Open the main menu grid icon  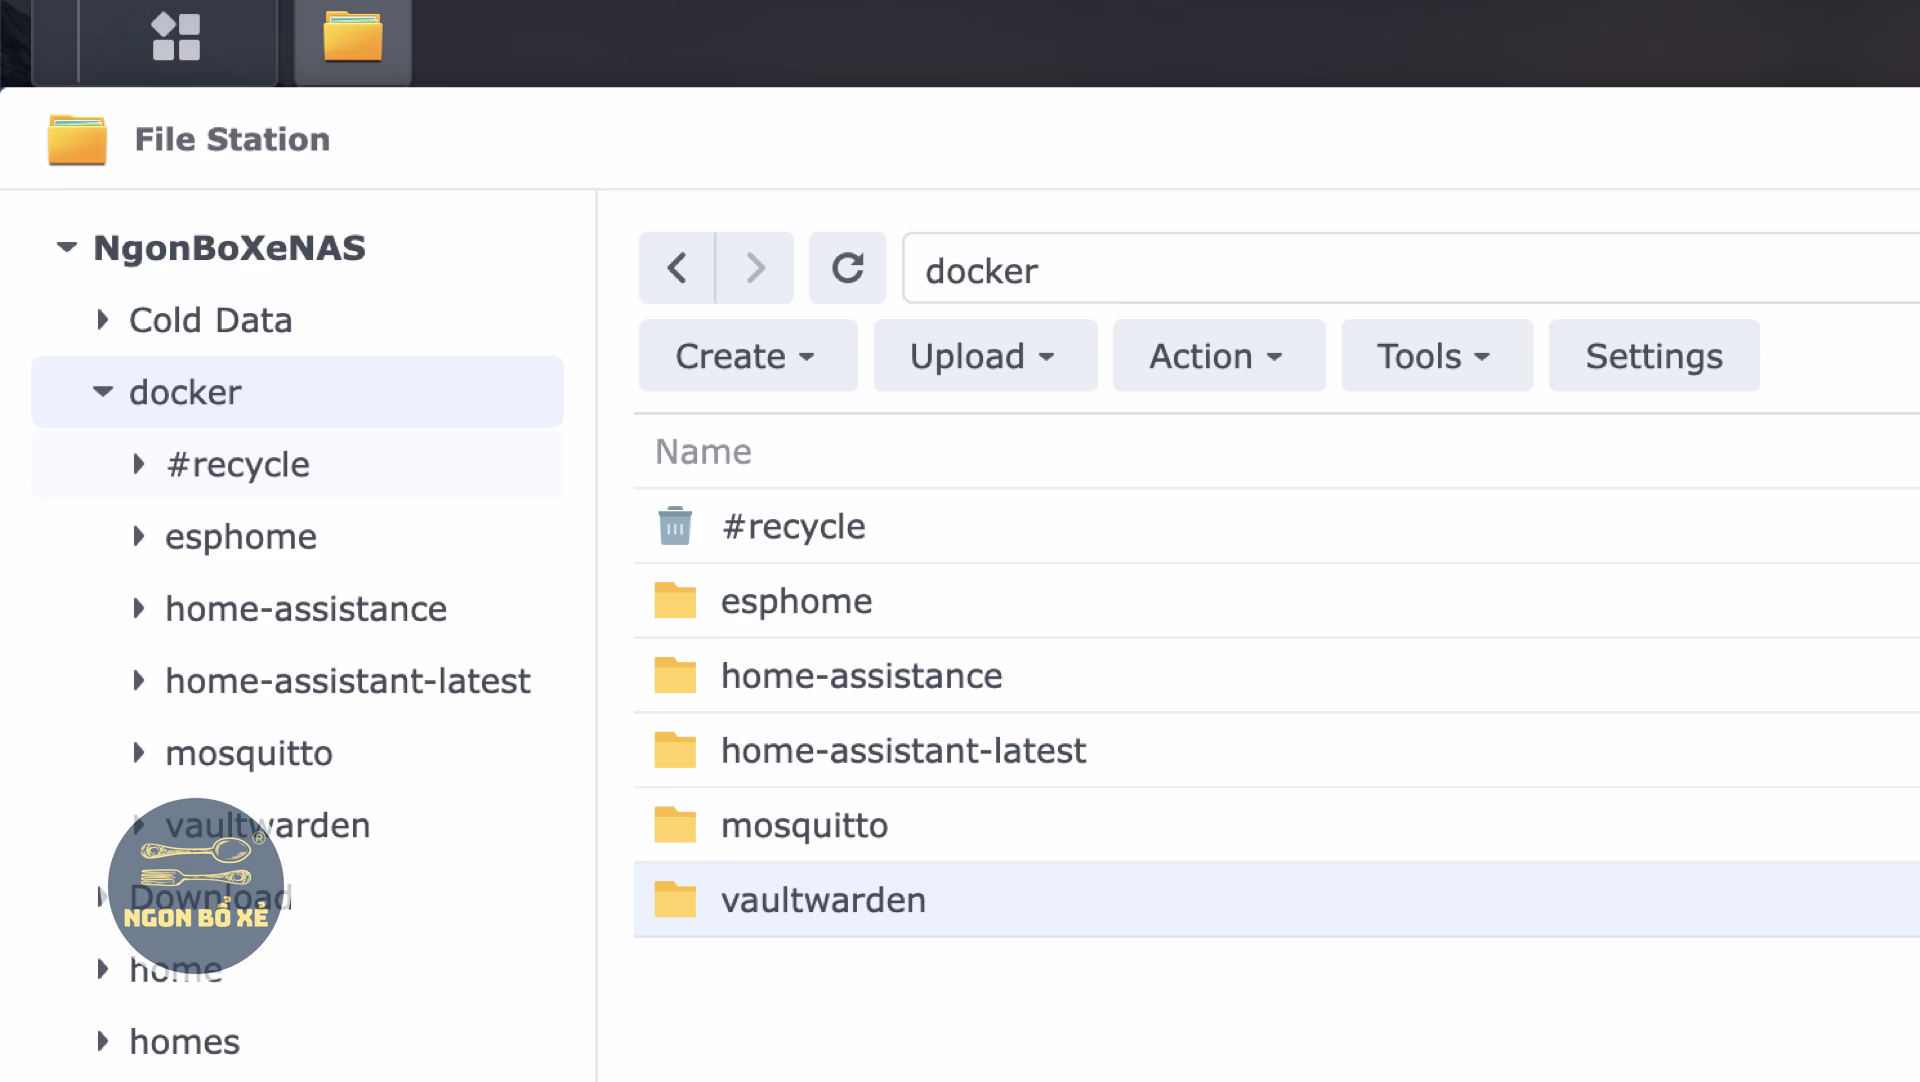176,37
